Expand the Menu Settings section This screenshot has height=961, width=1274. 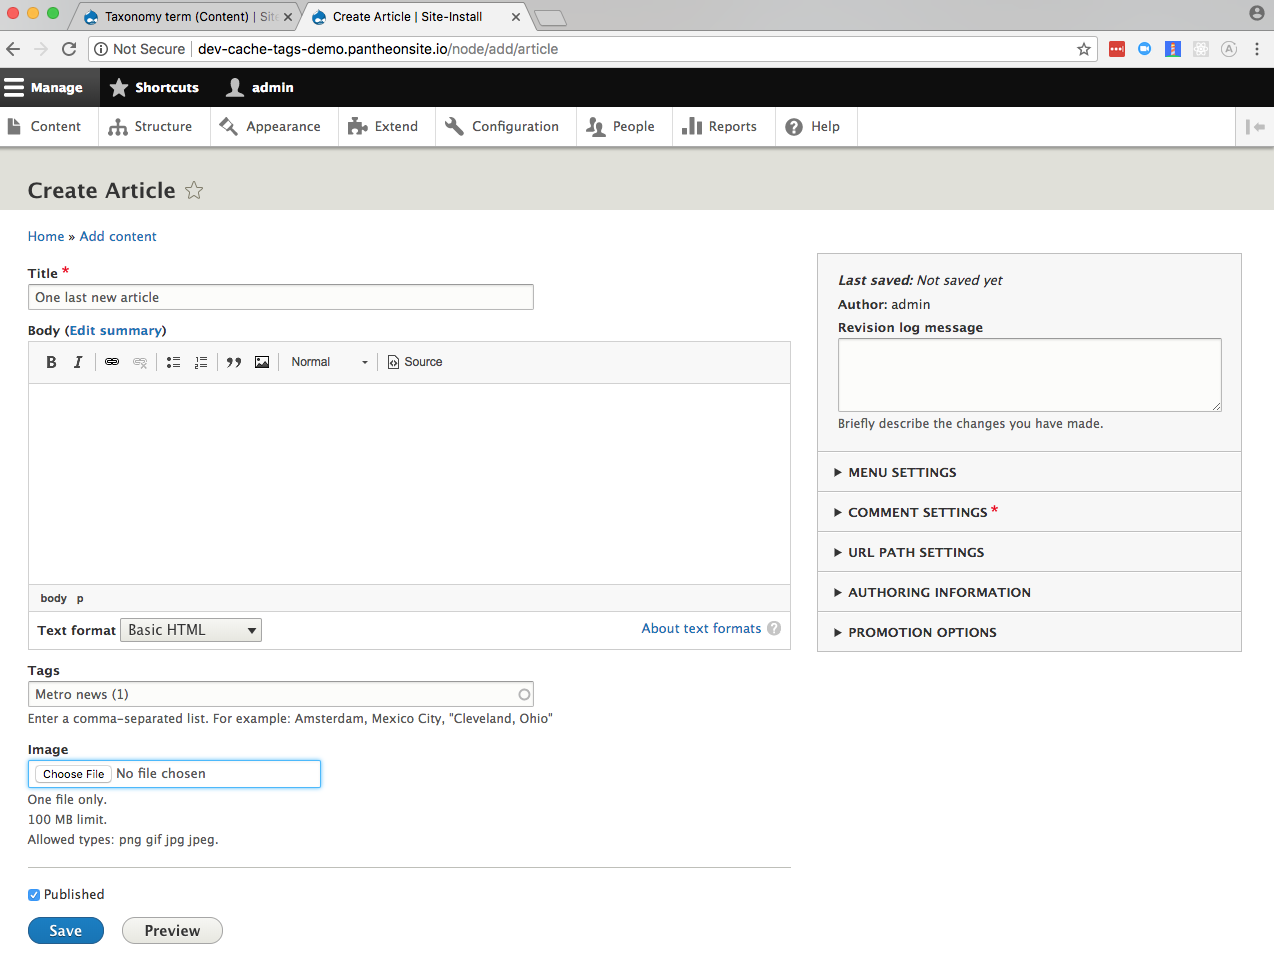coord(902,472)
